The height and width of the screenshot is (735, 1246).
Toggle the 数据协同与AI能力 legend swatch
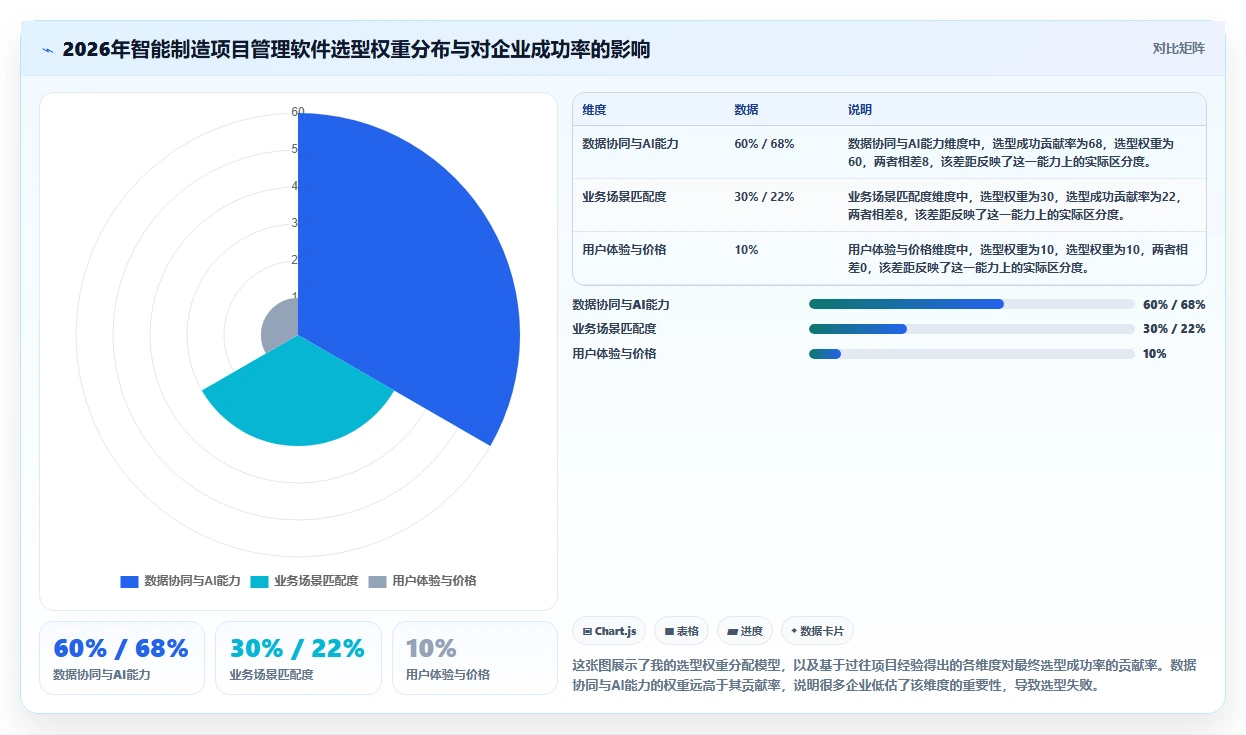coord(129,581)
